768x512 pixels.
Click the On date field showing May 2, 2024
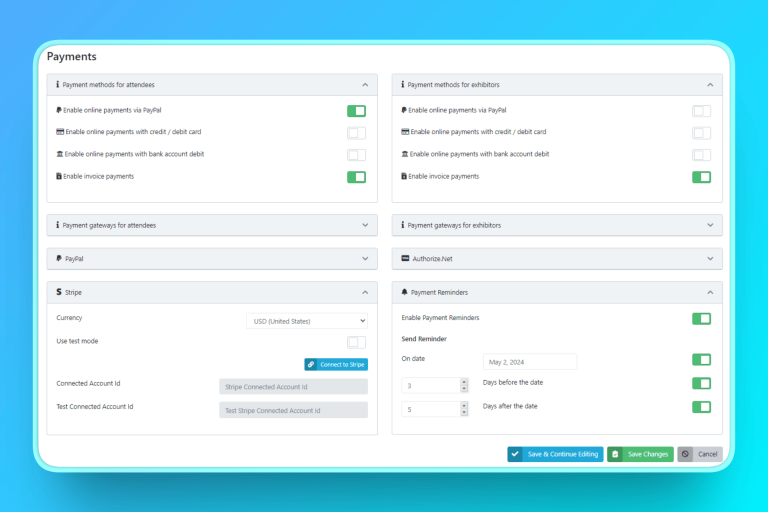[x=530, y=362]
